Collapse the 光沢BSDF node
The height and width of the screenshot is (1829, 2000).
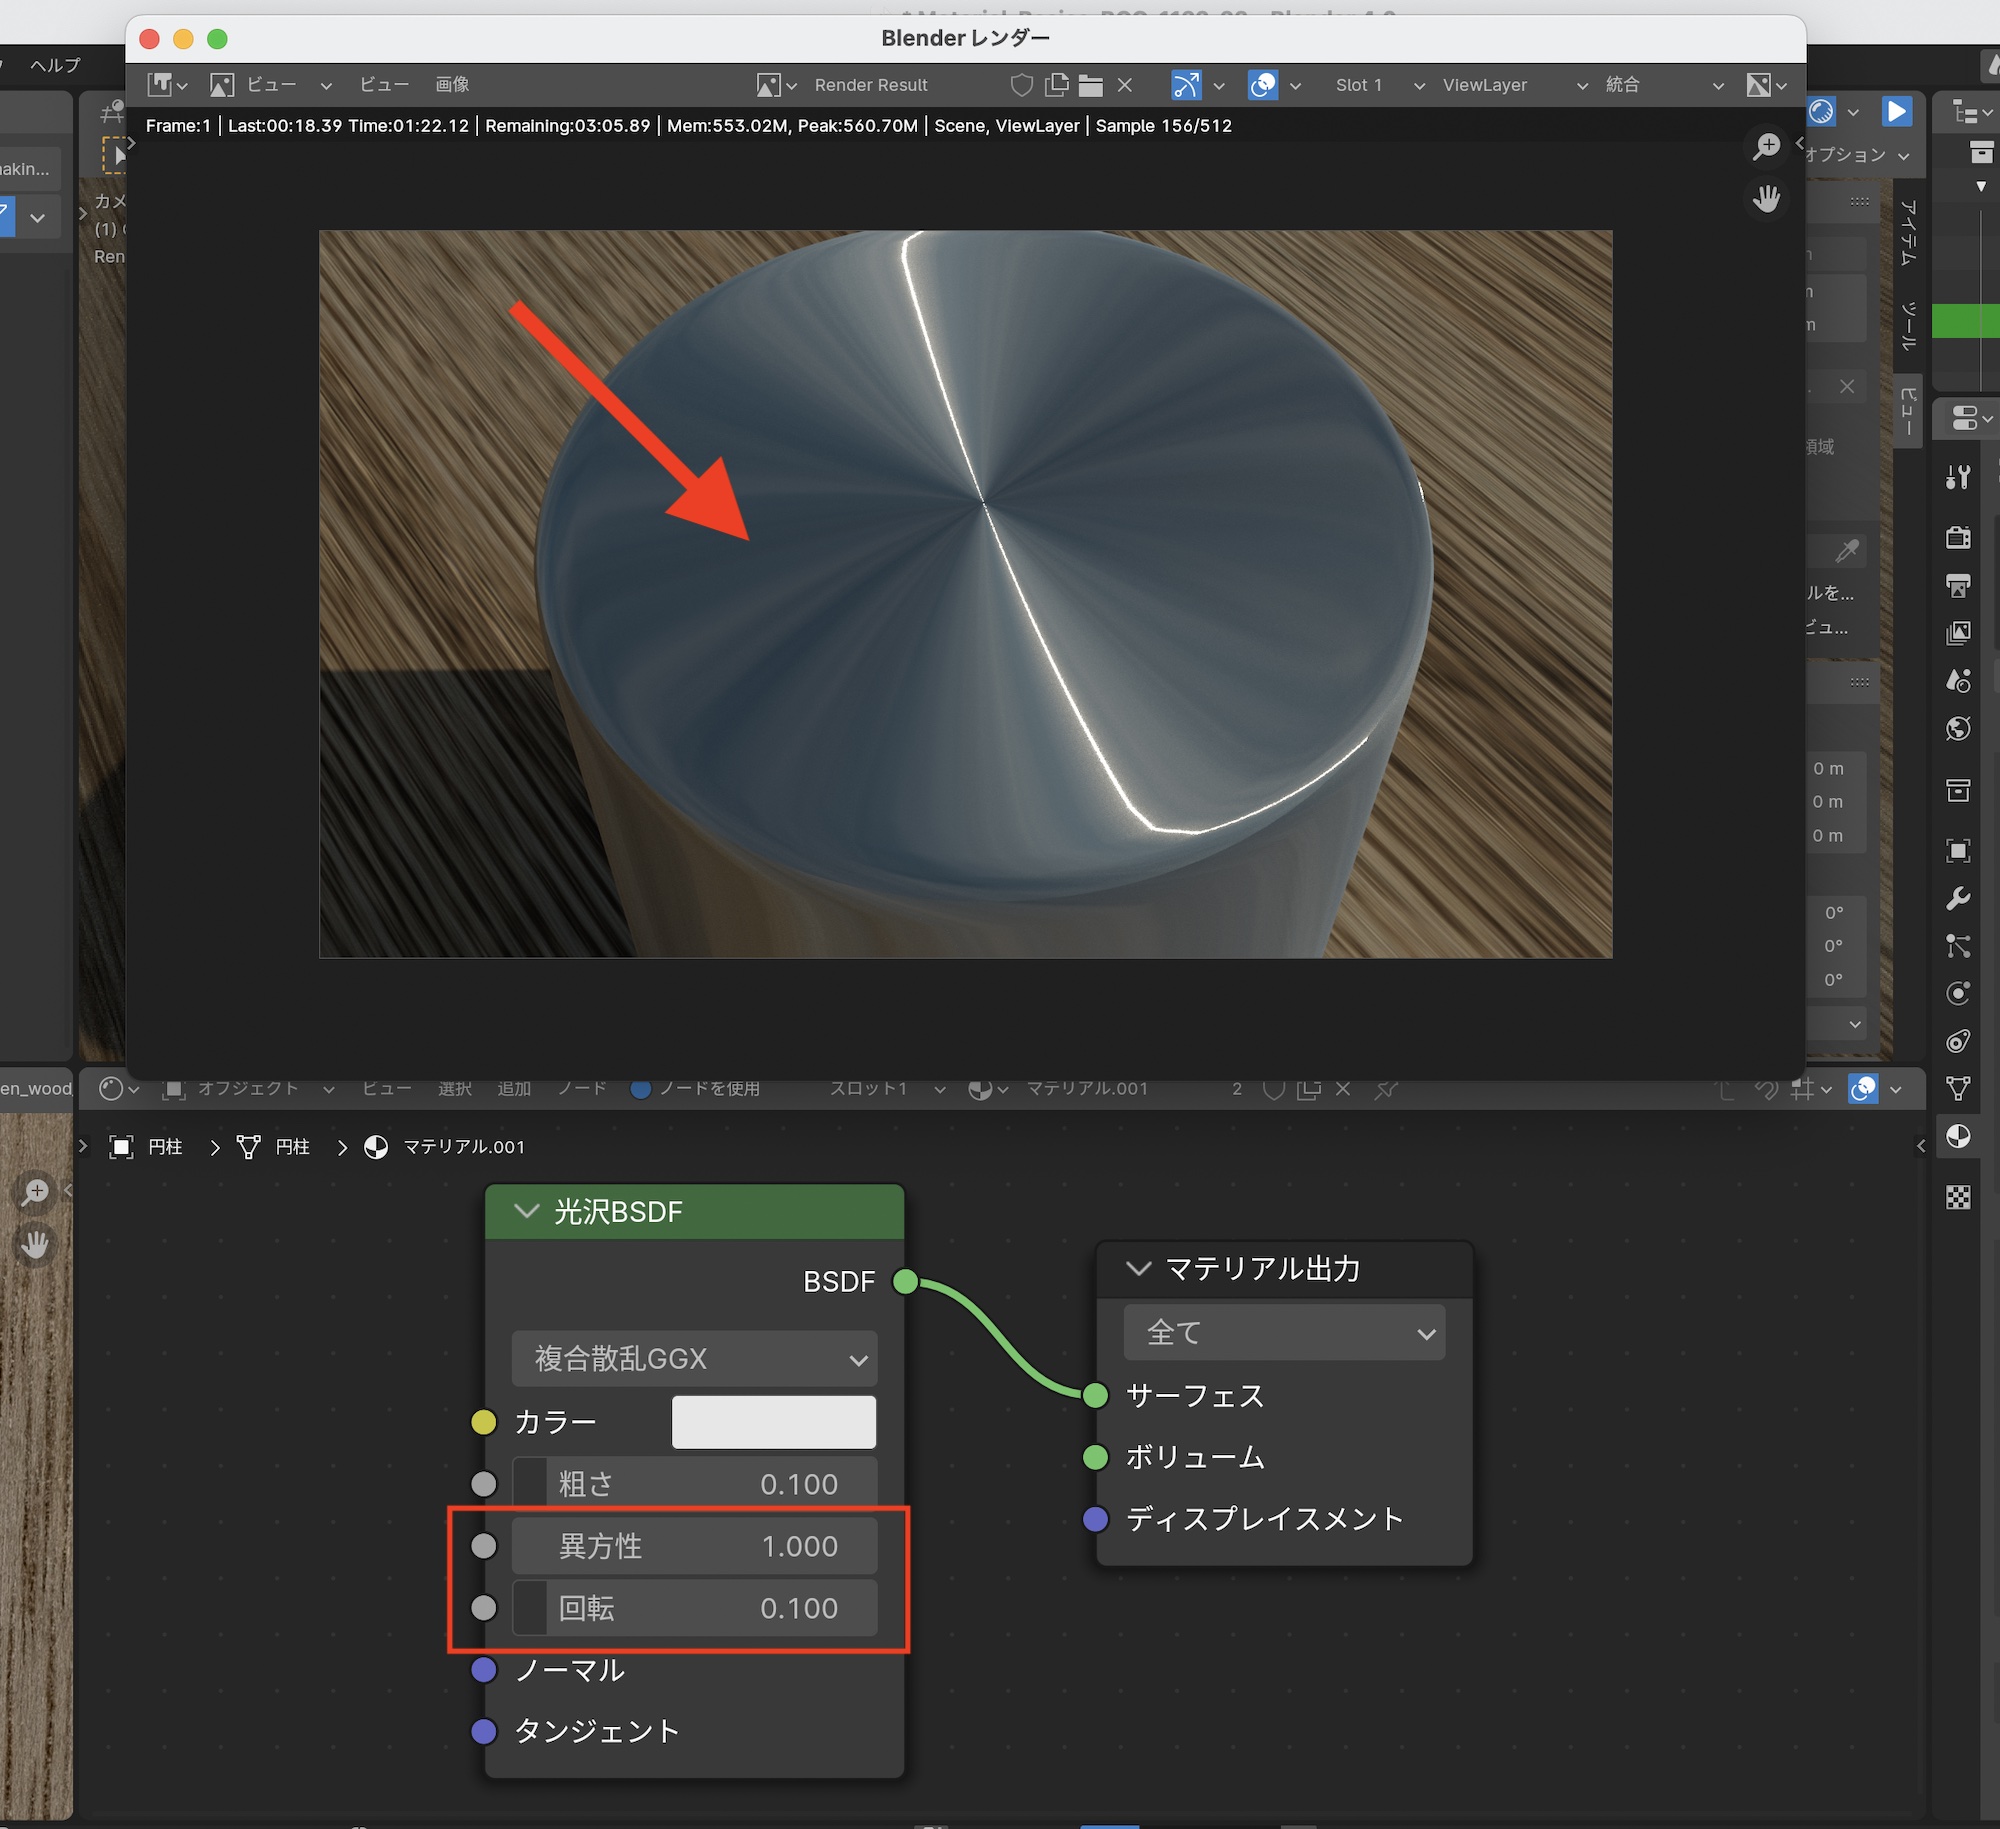pyautogui.click(x=526, y=1211)
